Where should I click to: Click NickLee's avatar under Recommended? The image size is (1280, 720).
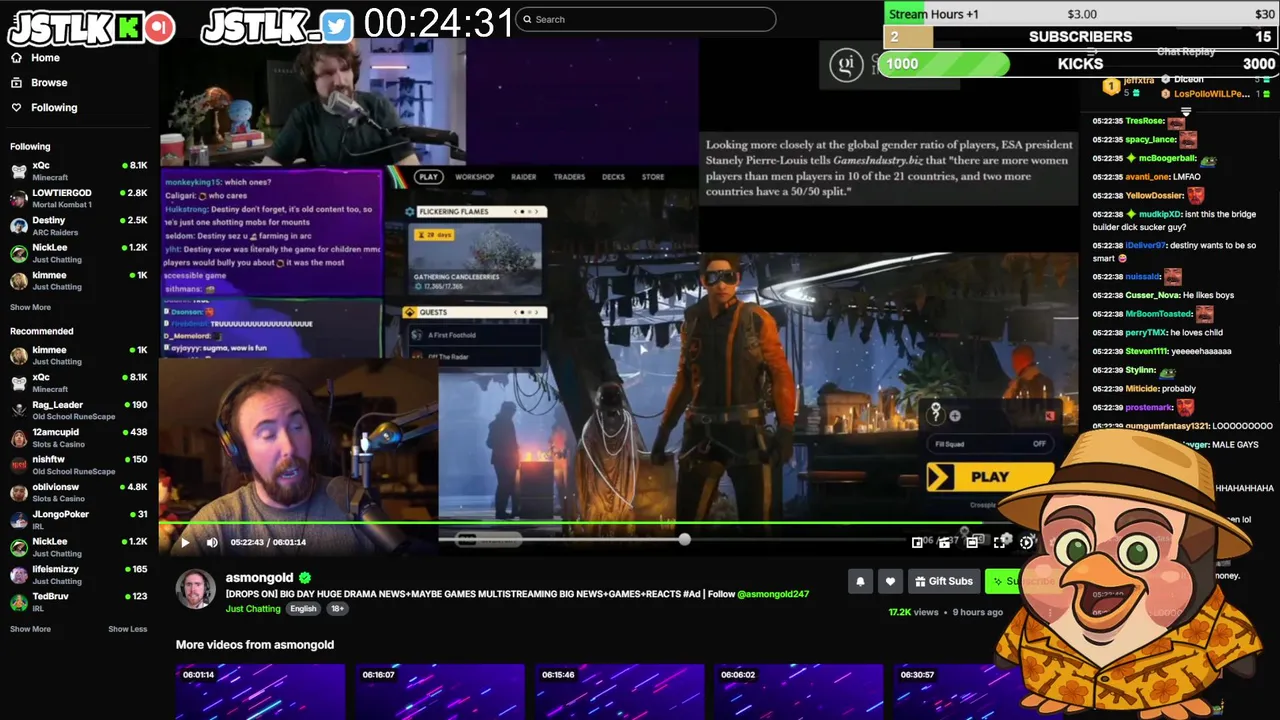click(18, 548)
